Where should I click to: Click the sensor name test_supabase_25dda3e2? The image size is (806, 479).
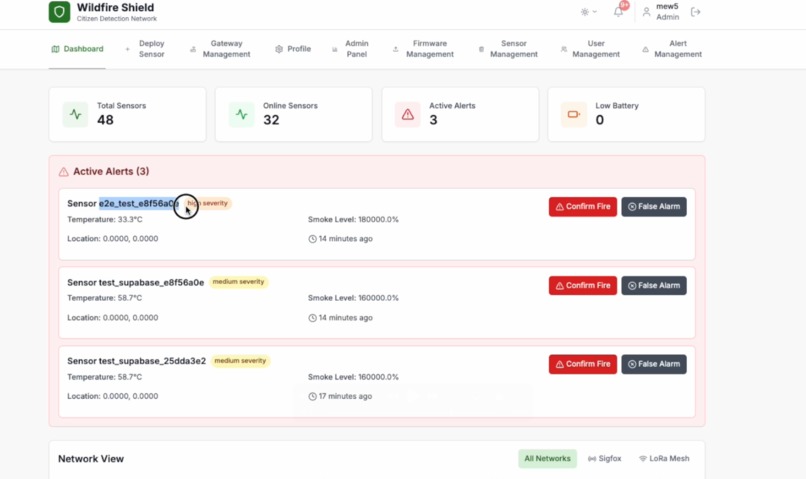tap(152, 361)
